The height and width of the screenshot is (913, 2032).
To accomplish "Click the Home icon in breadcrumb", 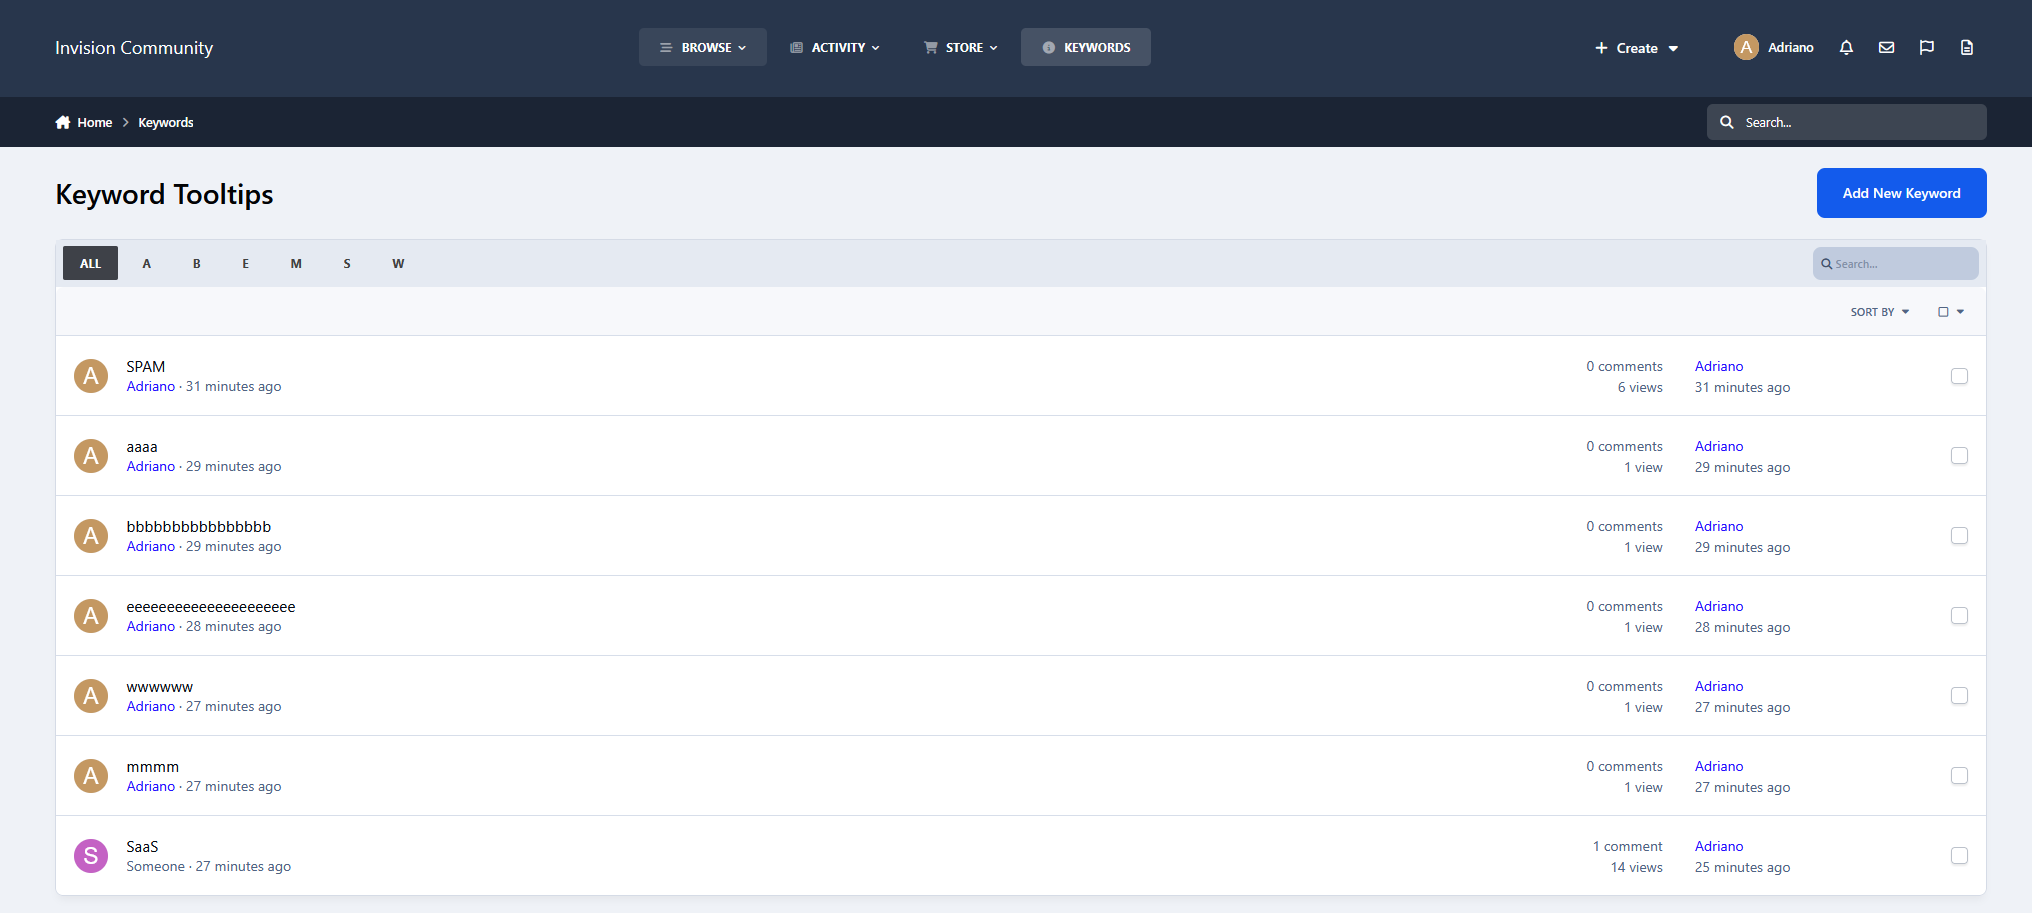I will coord(63,122).
